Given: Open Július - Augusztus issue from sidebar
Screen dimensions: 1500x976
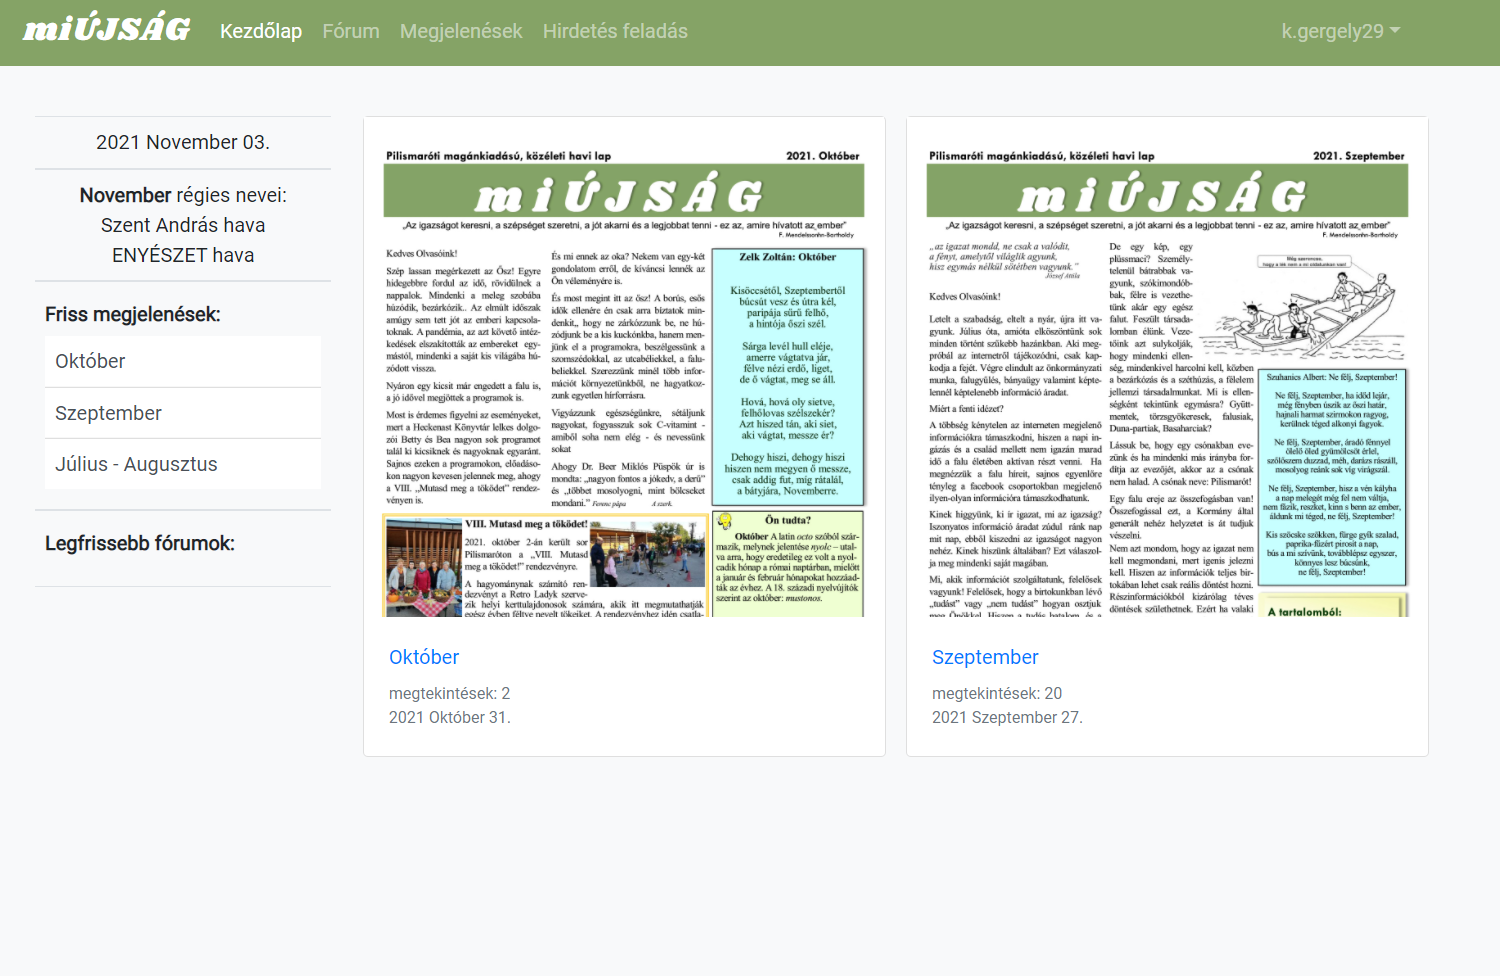Looking at the screenshot, I should click(x=183, y=464).
